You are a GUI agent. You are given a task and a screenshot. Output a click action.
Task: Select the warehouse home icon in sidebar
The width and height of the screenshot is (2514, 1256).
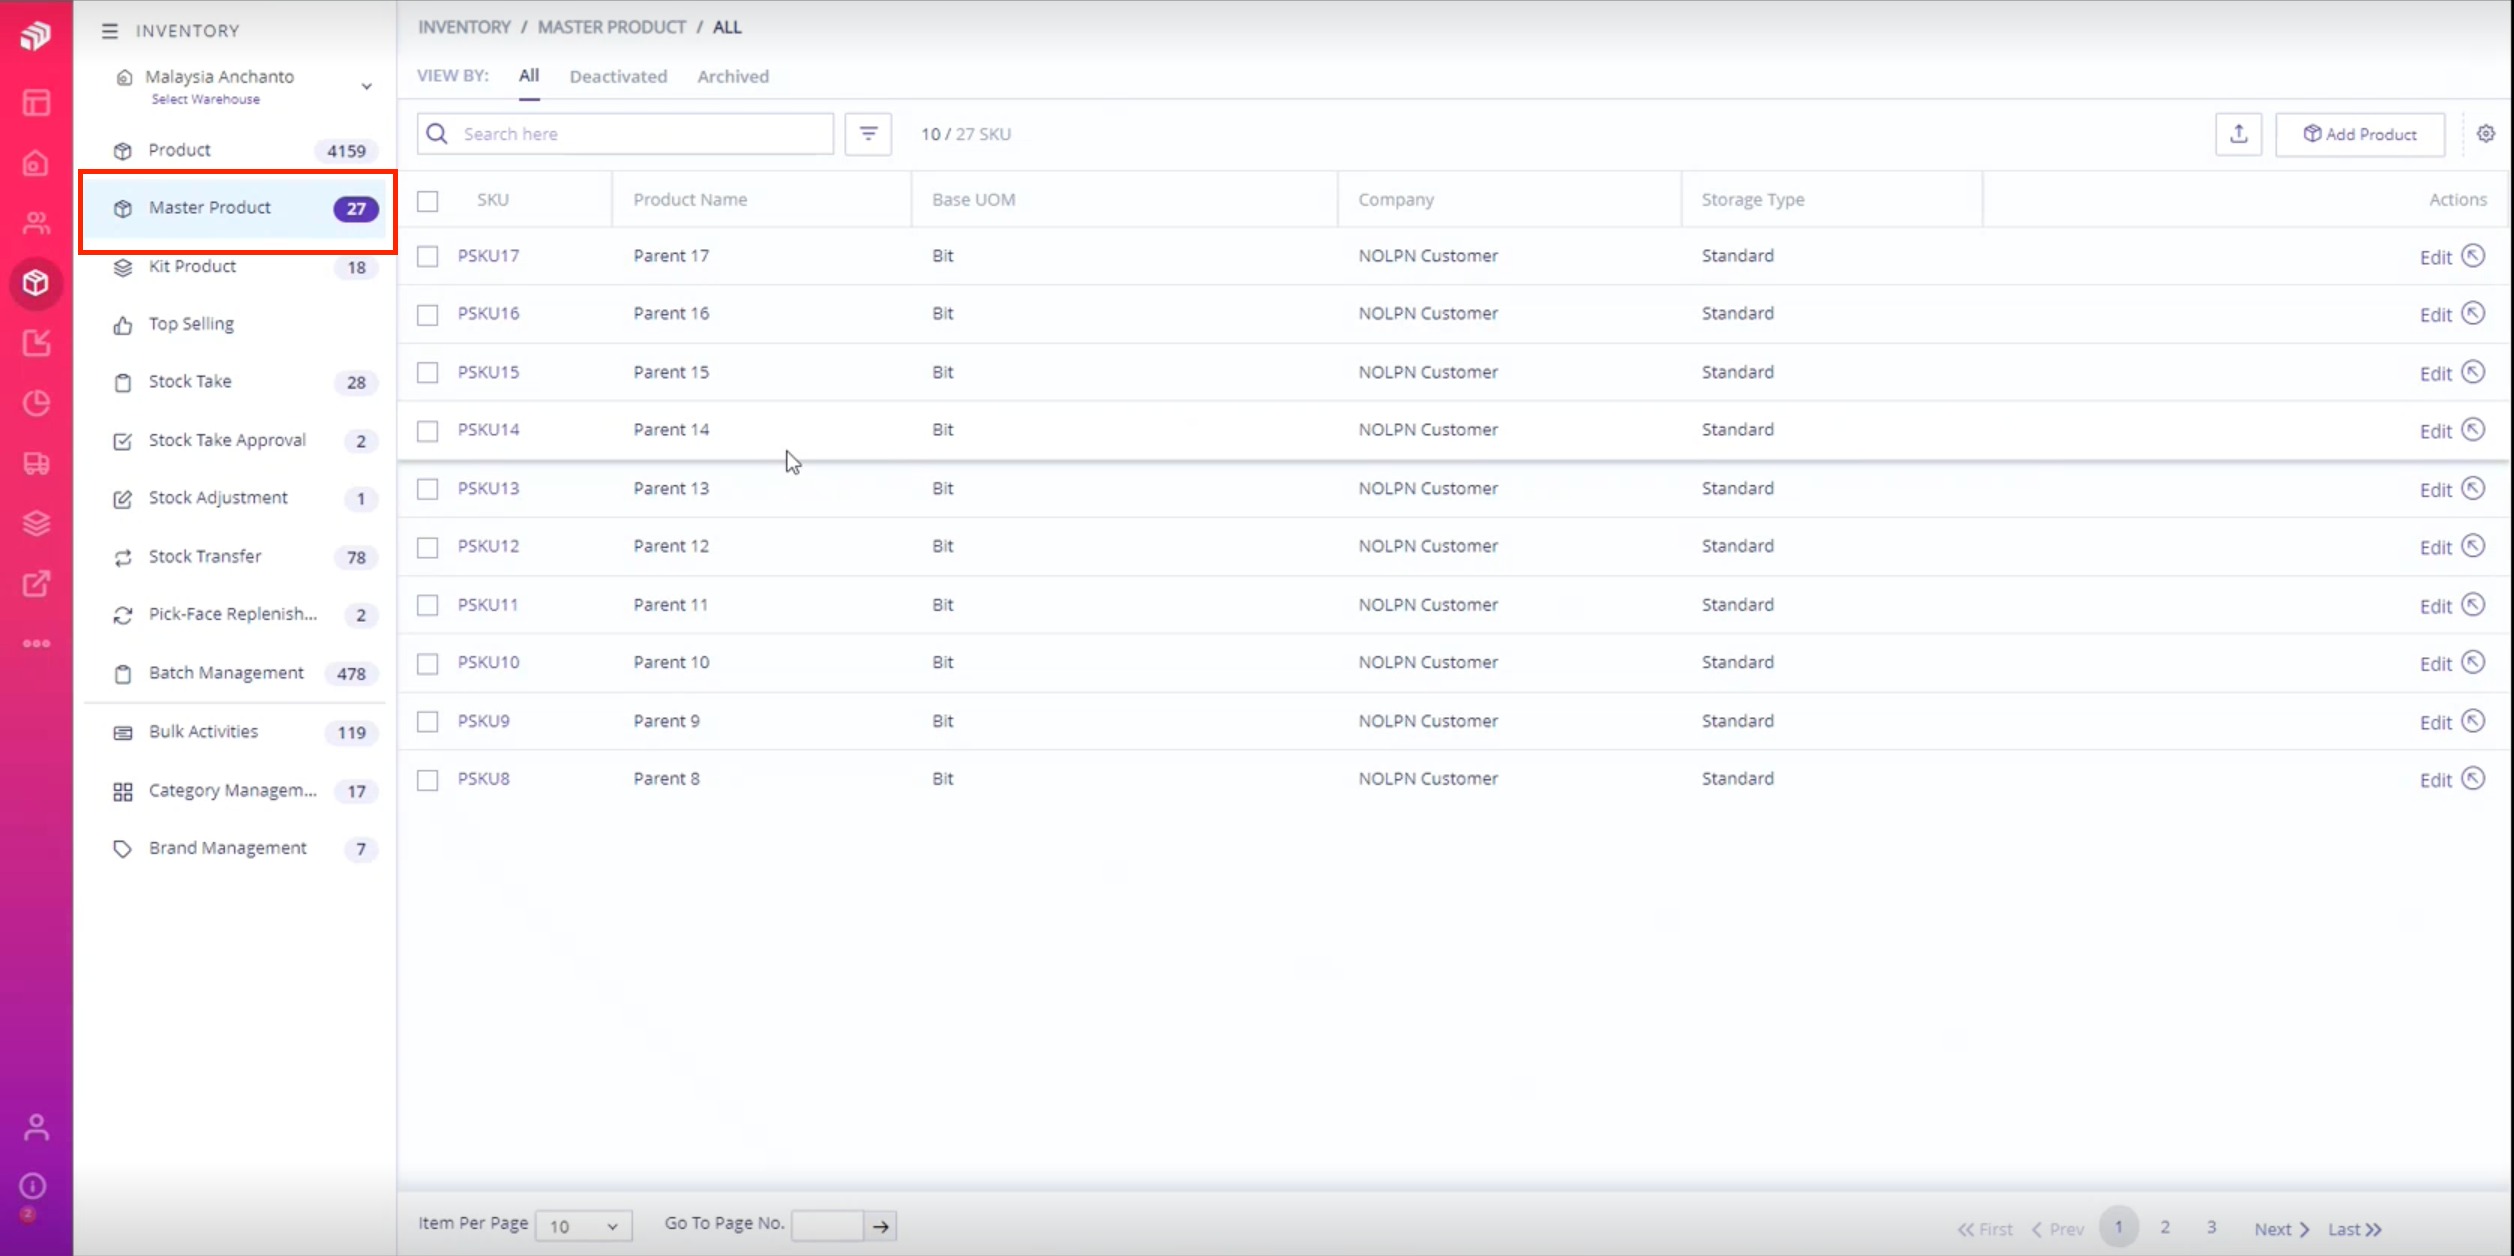pyautogui.click(x=36, y=163)
